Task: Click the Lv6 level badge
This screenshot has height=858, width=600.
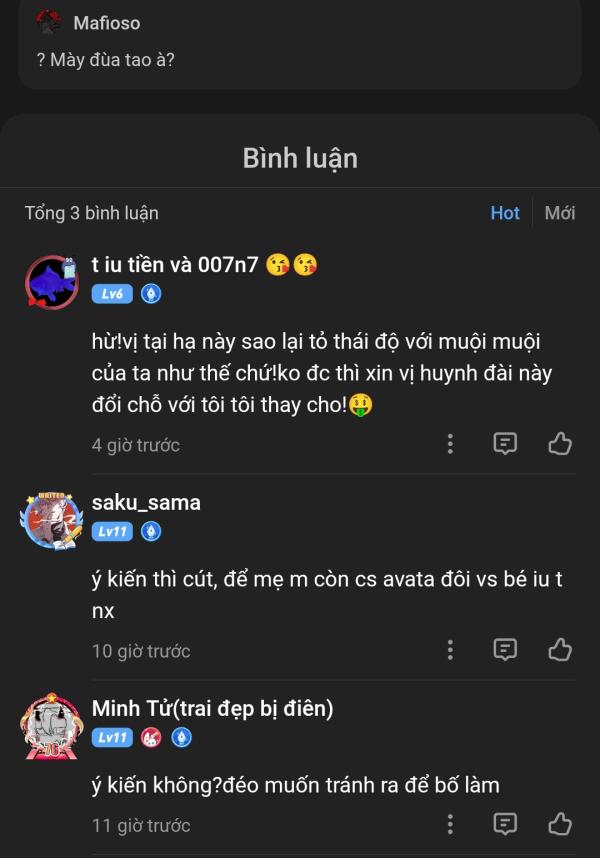Action: (112, 294)
